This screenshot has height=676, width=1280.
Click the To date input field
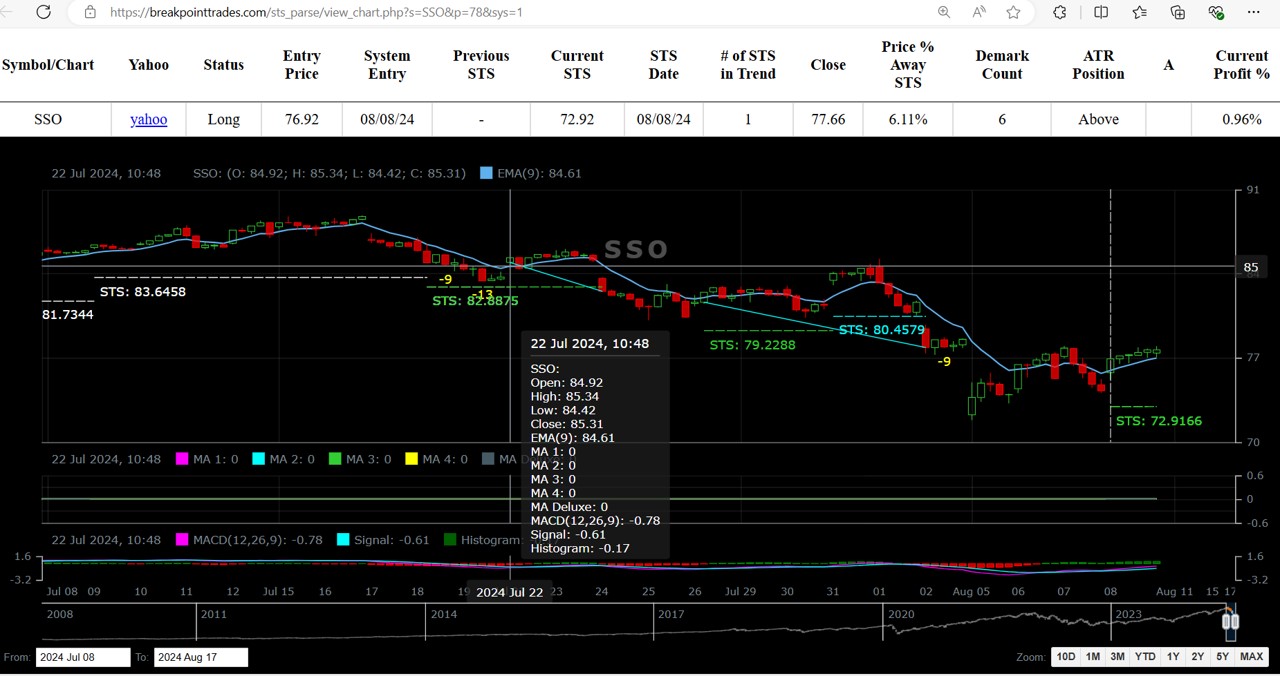(200, 657)
